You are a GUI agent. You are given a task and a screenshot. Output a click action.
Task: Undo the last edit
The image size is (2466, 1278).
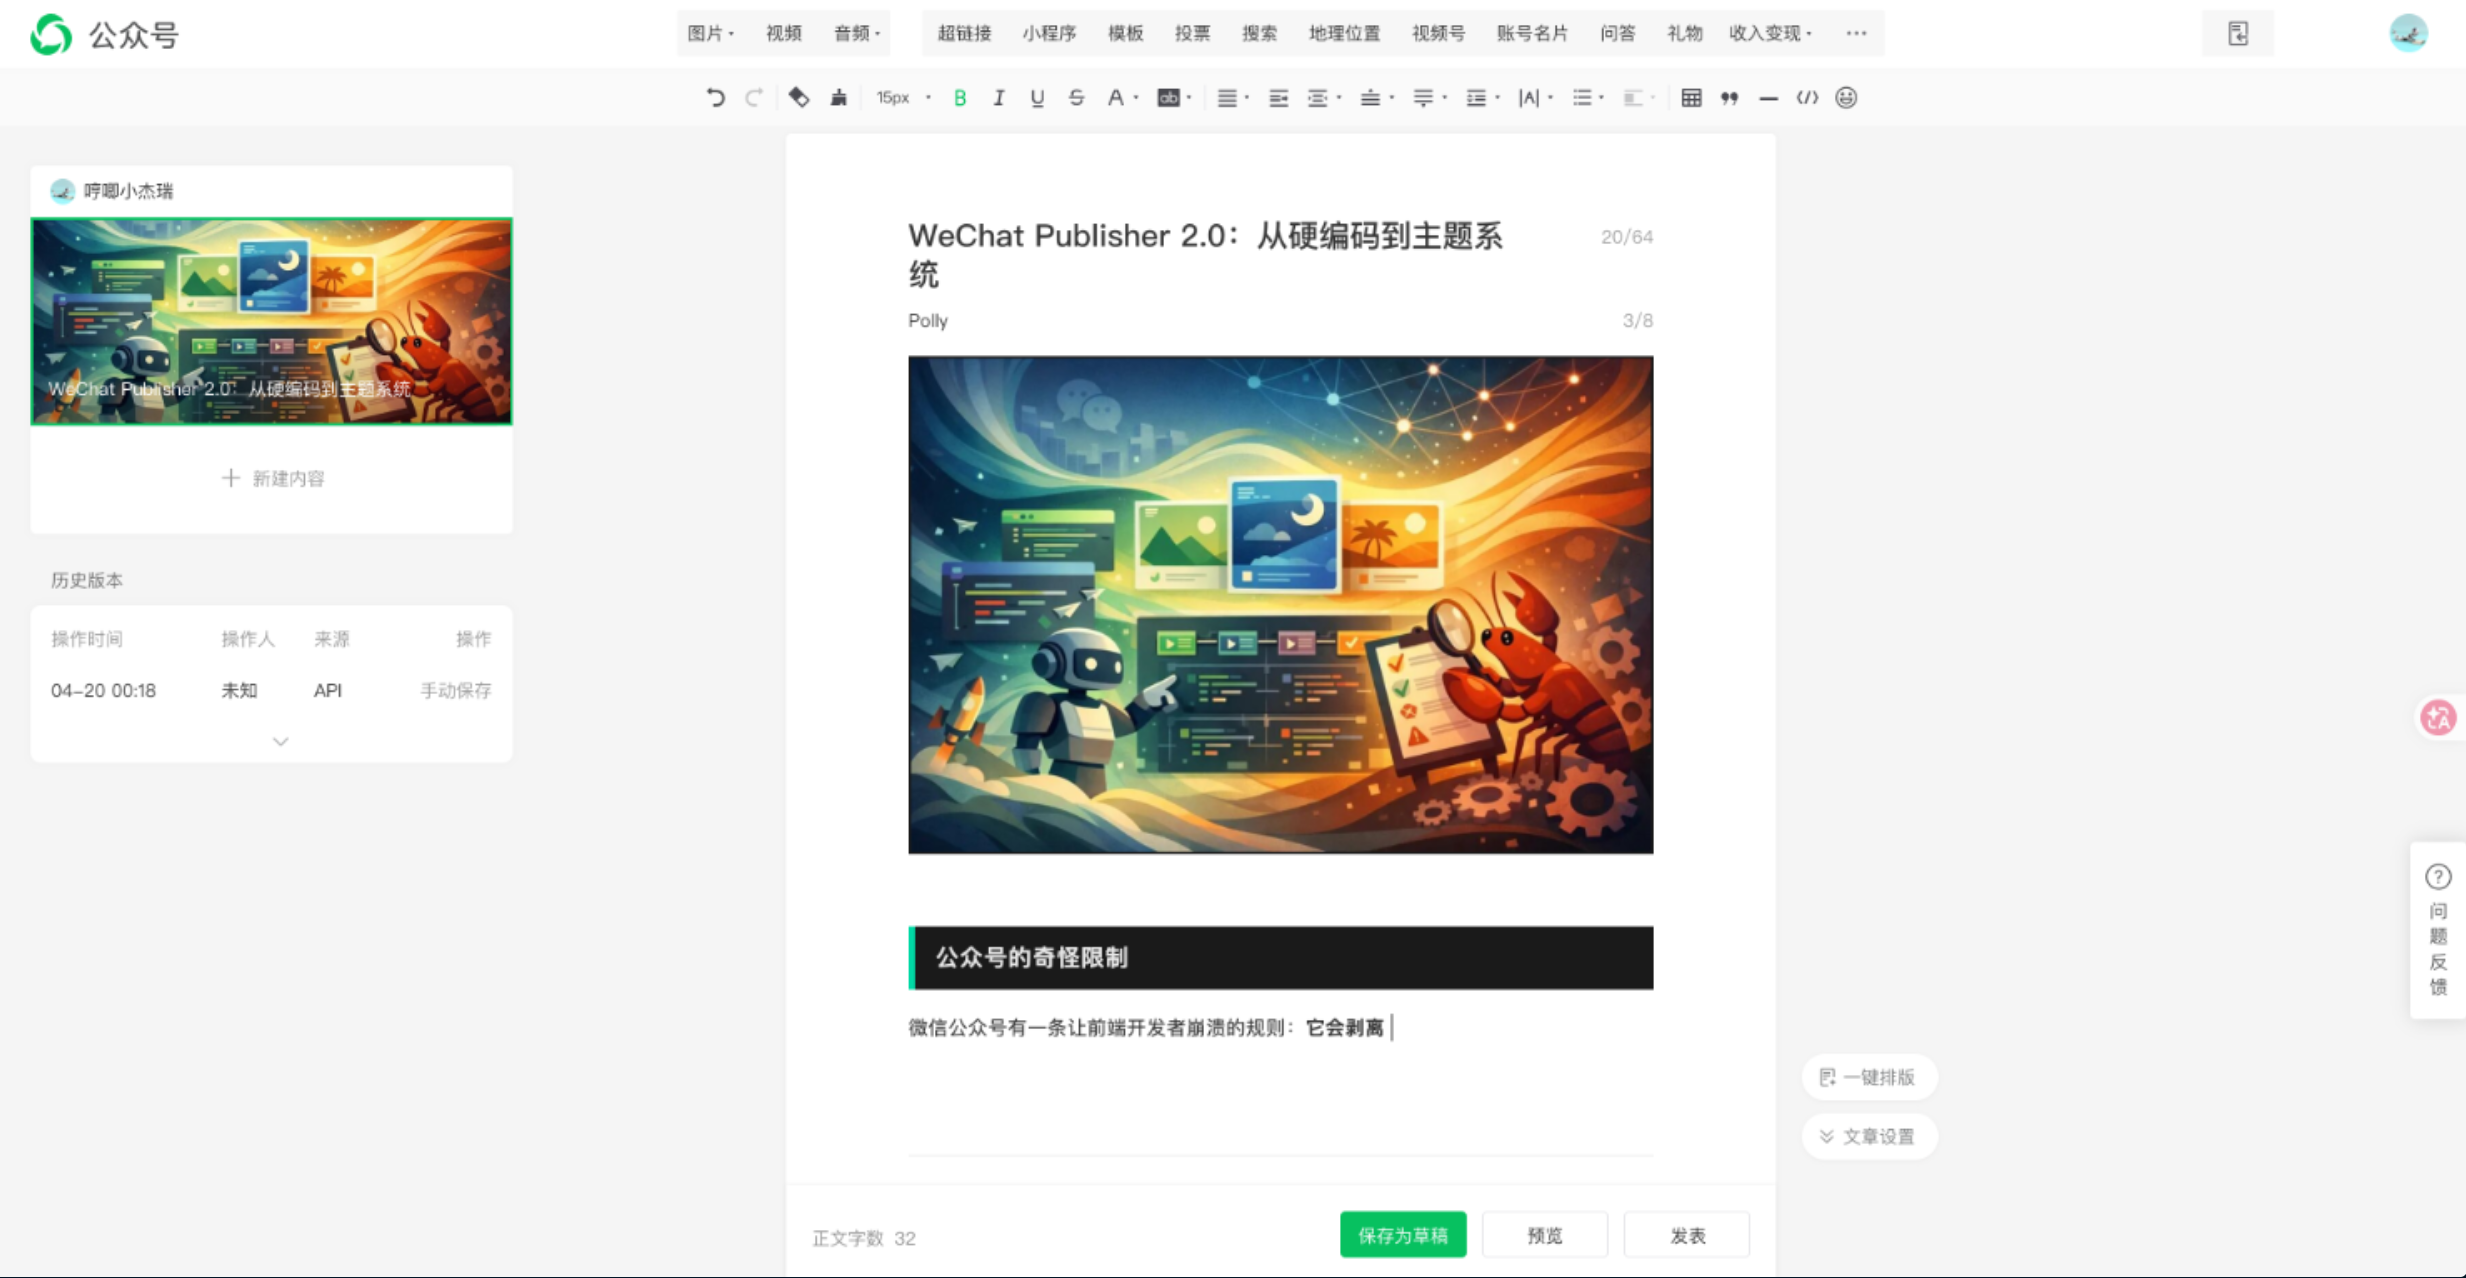pyautogui.click(x=715, y=97)
